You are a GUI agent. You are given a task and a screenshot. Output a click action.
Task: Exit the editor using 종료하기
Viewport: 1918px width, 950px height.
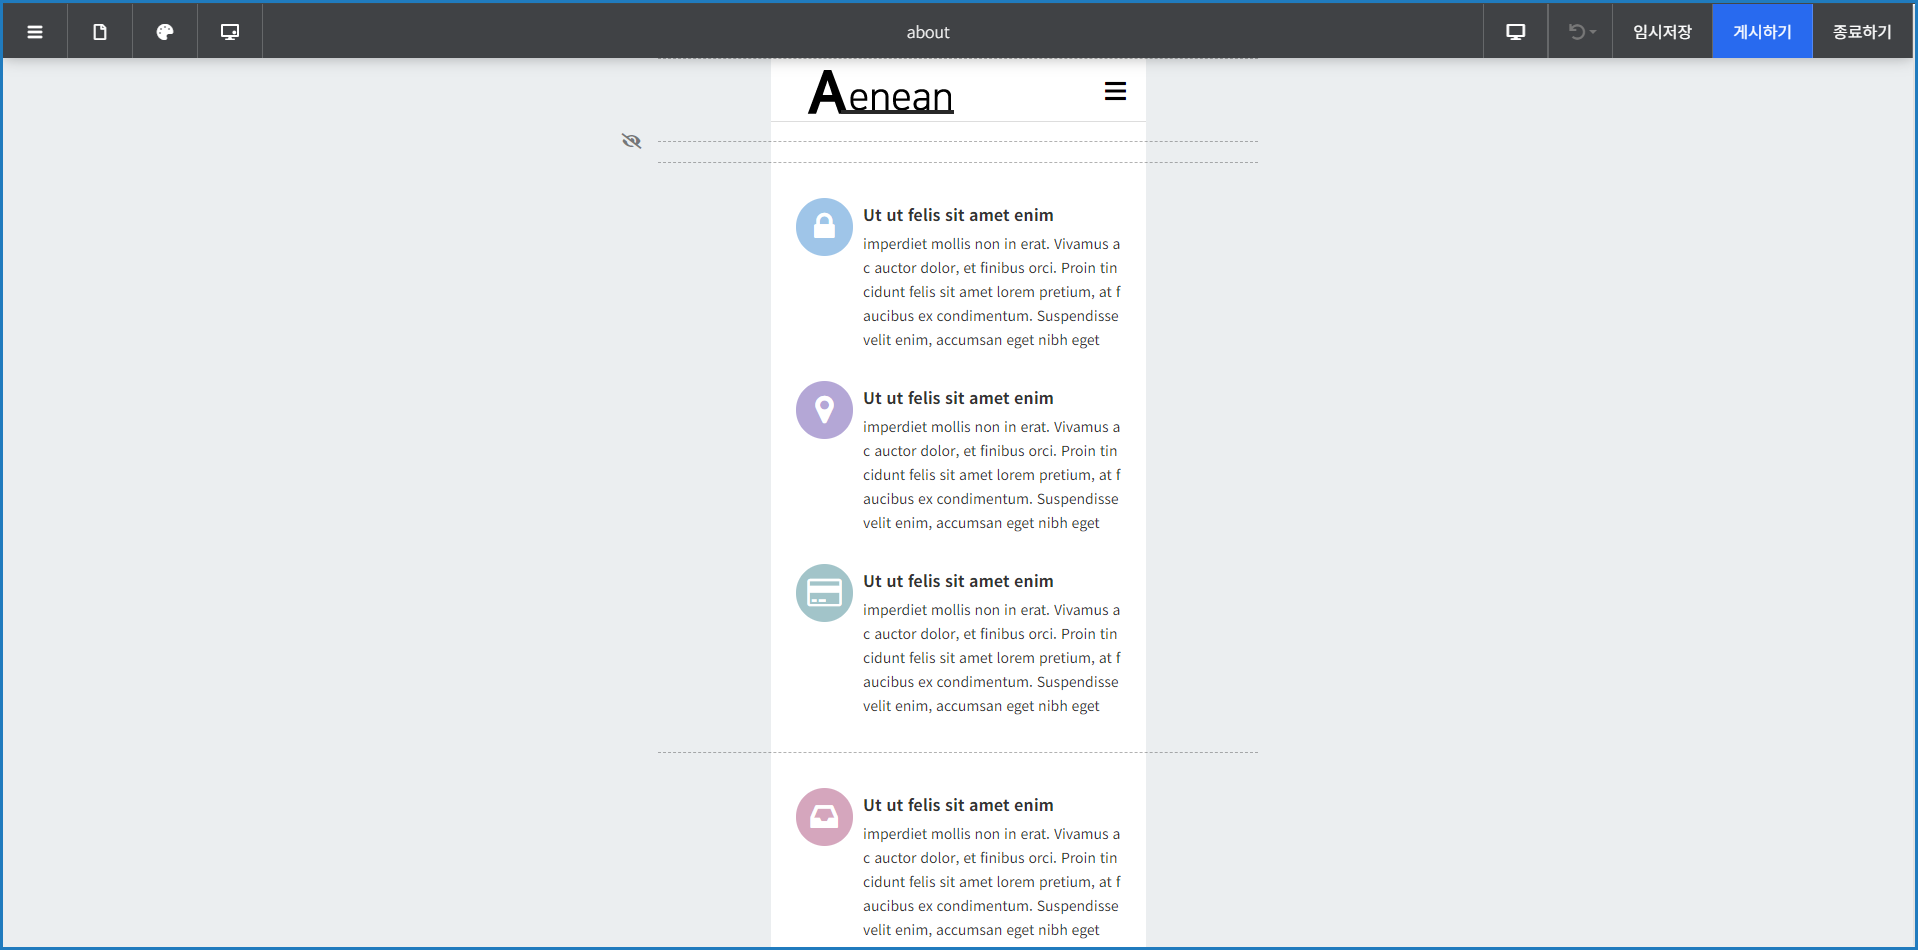1862,32
